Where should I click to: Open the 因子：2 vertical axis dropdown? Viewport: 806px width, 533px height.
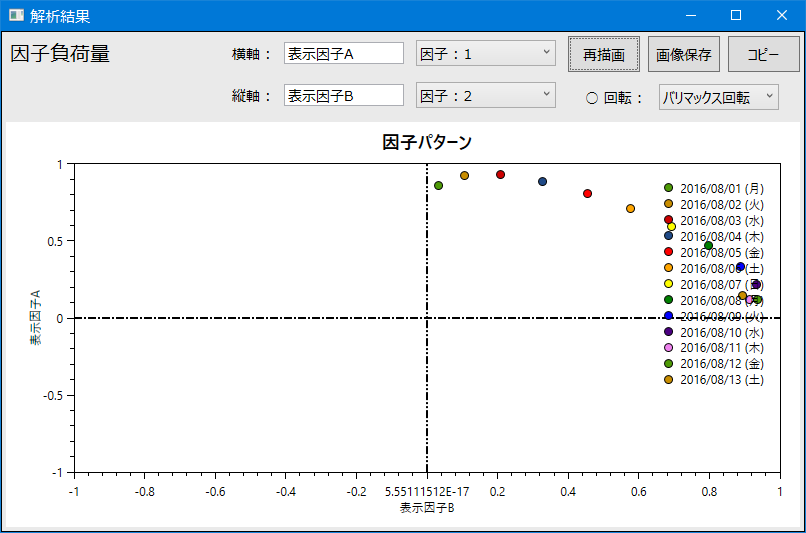pyautogui.click(x=486, y=96)
